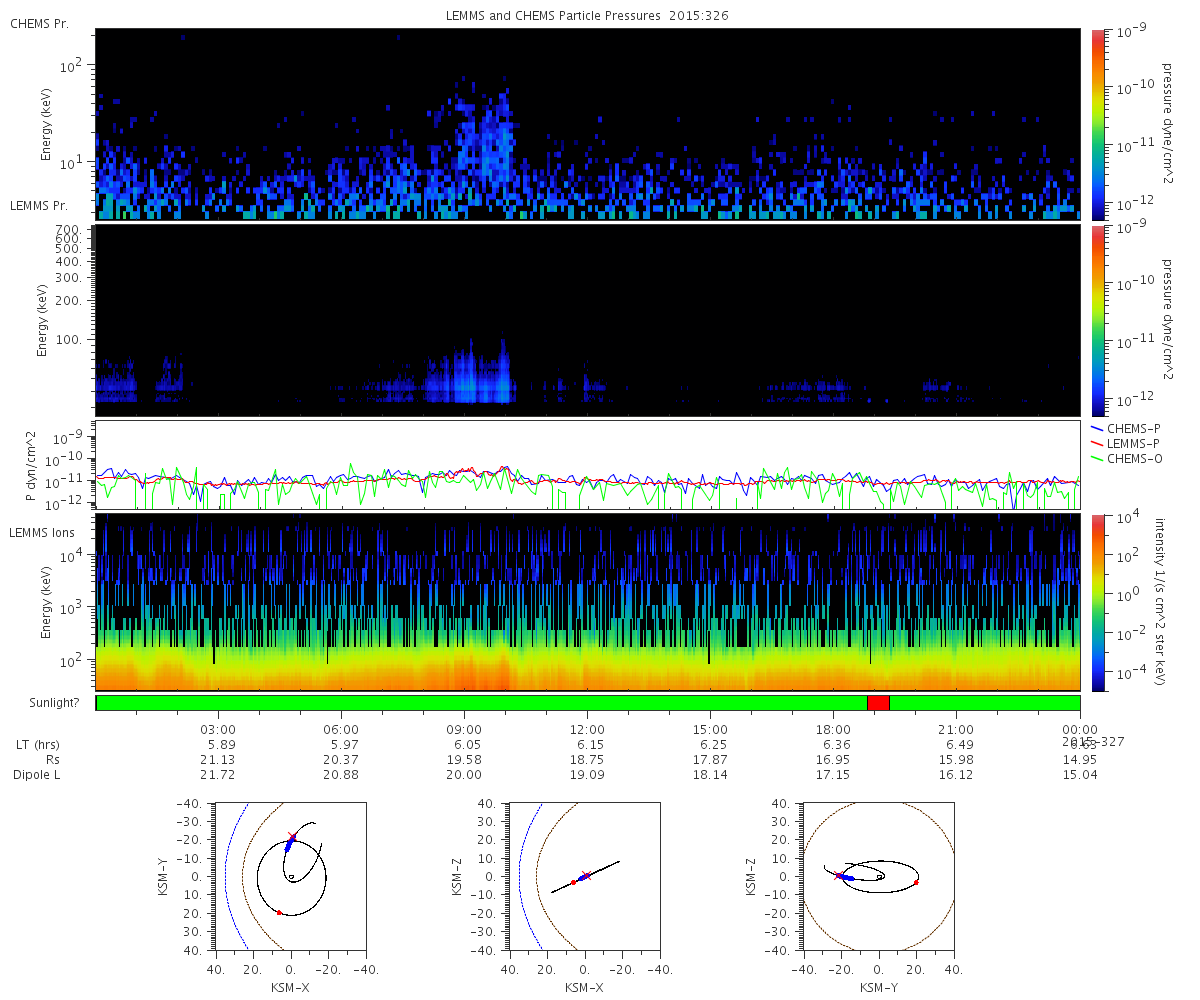Click the CHEMS pressure colorbar at top right

click(1097, 123)
